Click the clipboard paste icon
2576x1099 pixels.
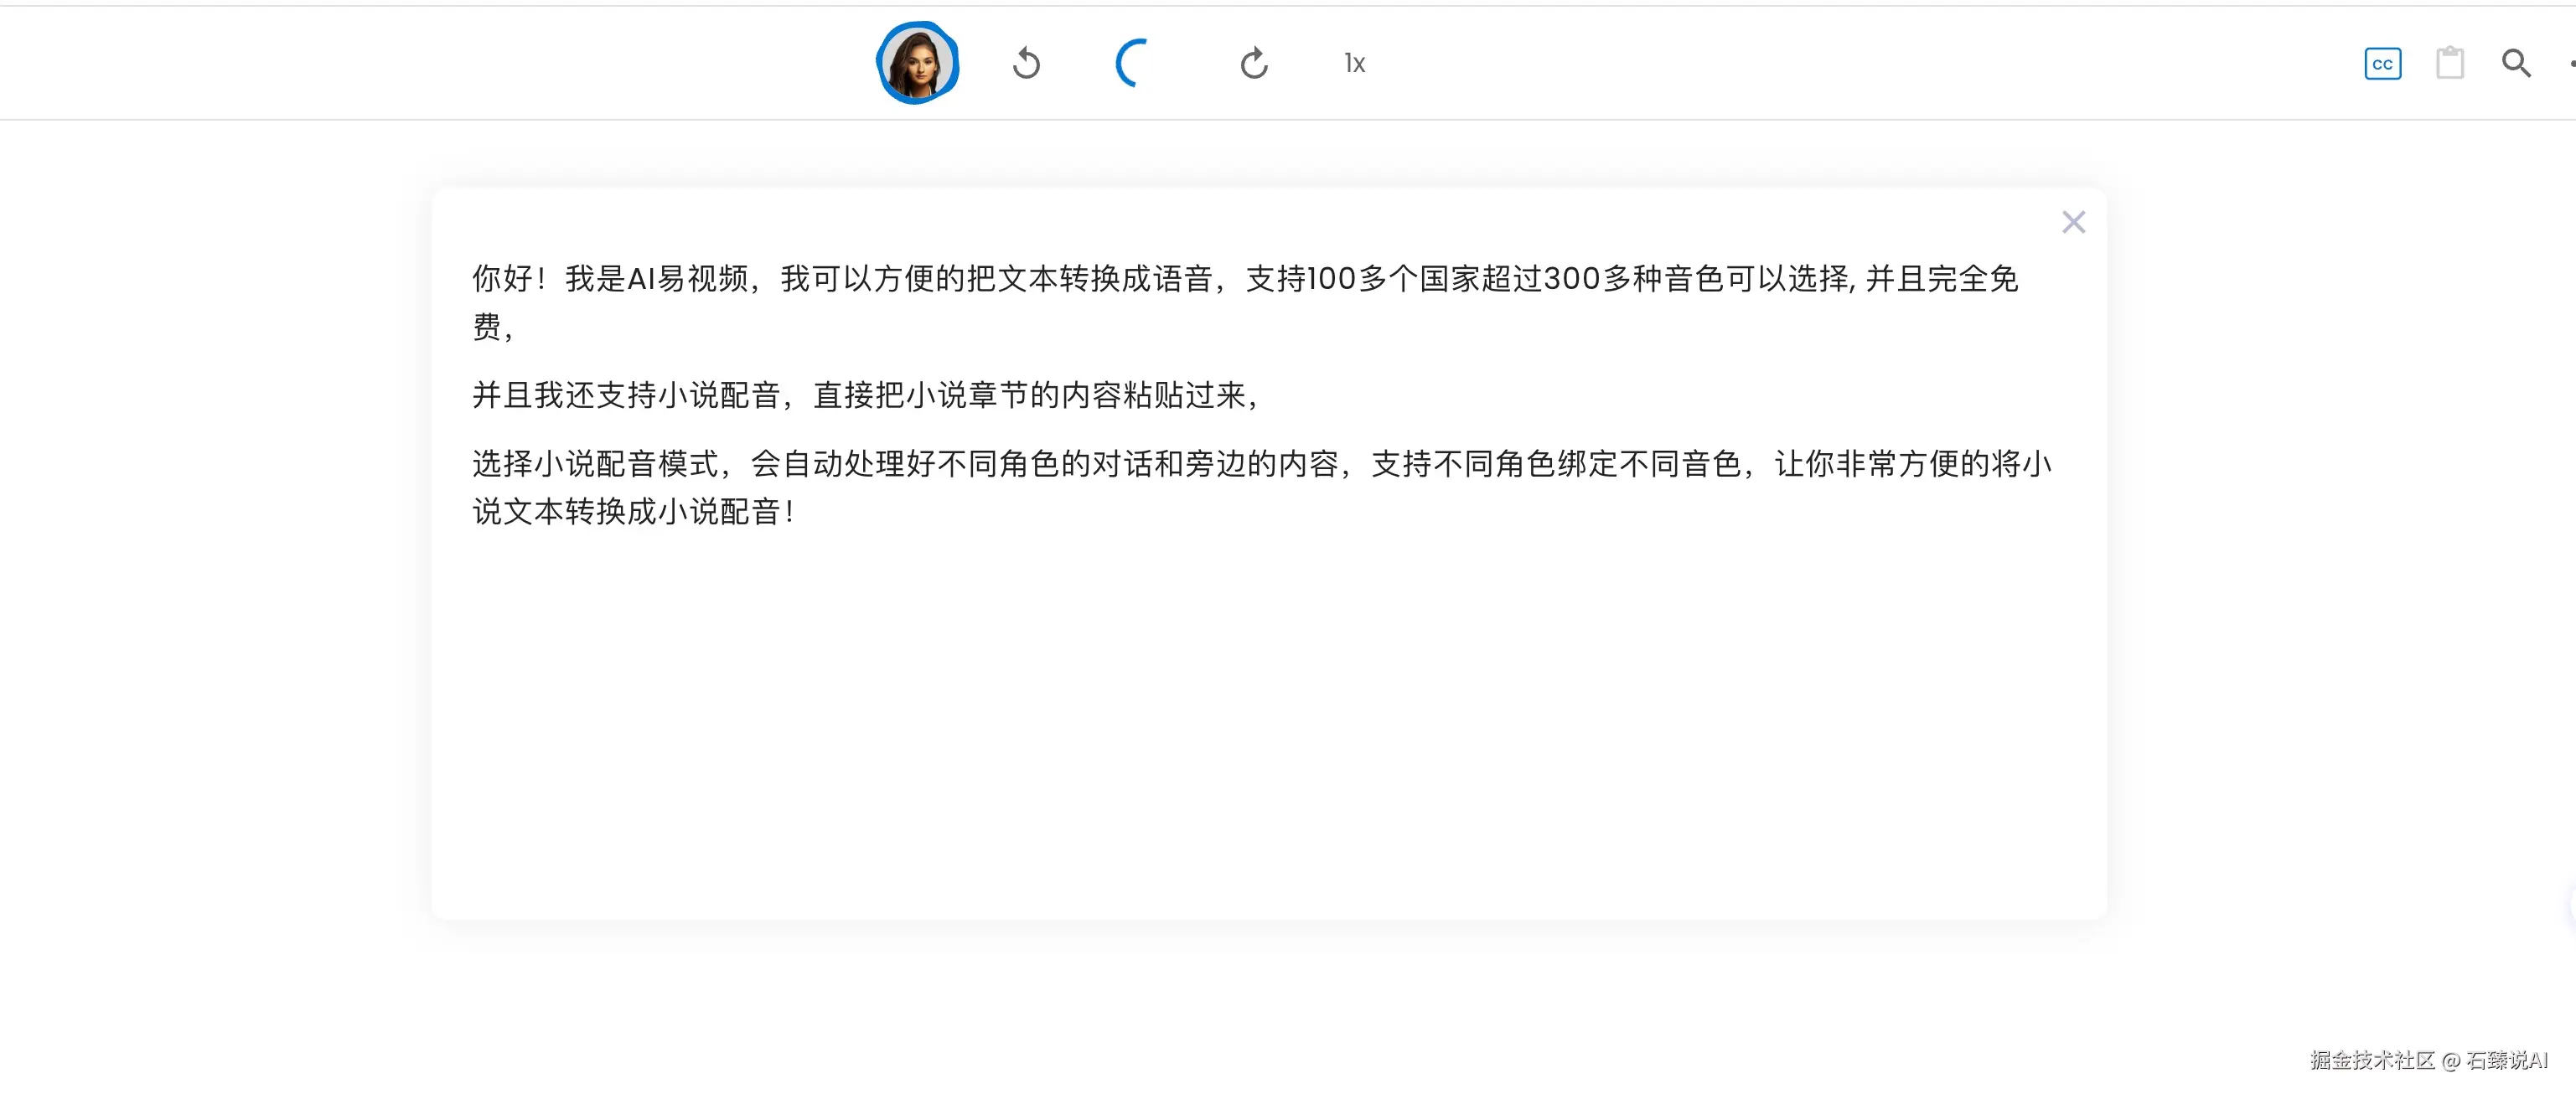click(2450, 63)
